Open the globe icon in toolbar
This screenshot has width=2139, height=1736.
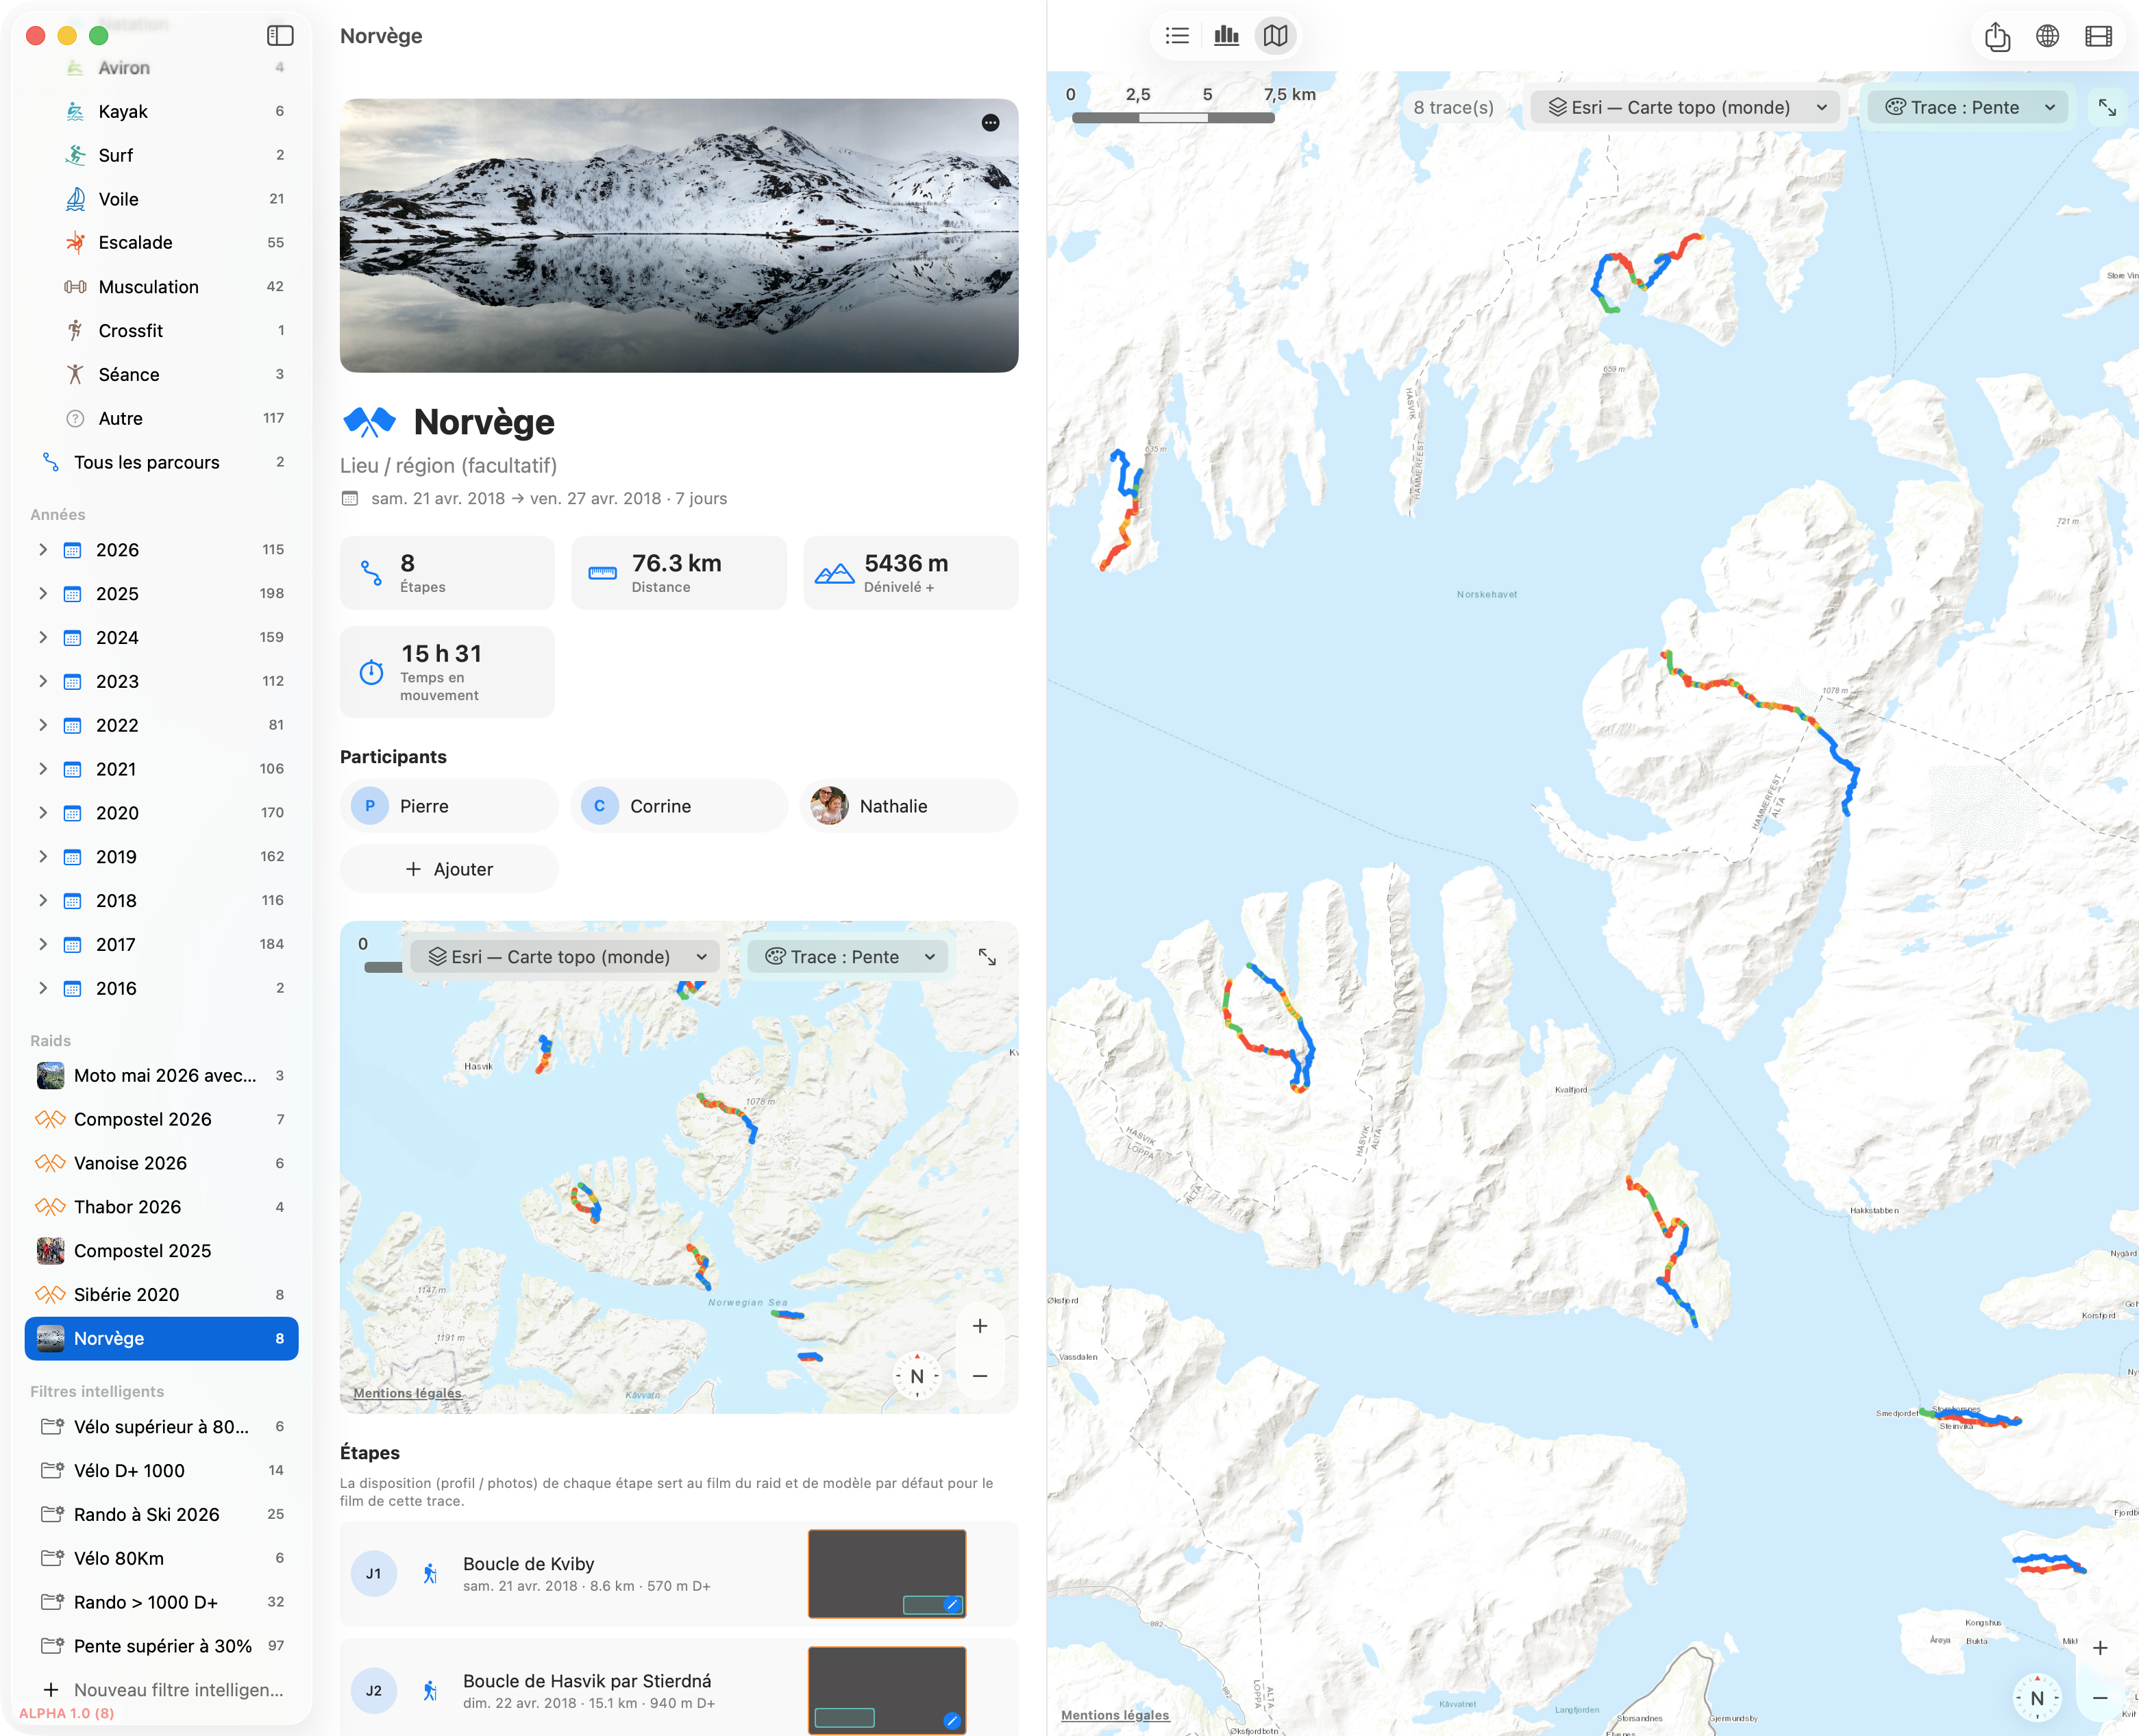(x=2047, y=36)
